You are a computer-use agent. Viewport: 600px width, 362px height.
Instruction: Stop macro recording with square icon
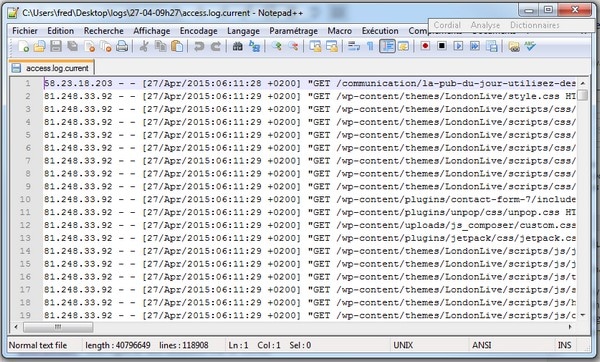point(442,46)
